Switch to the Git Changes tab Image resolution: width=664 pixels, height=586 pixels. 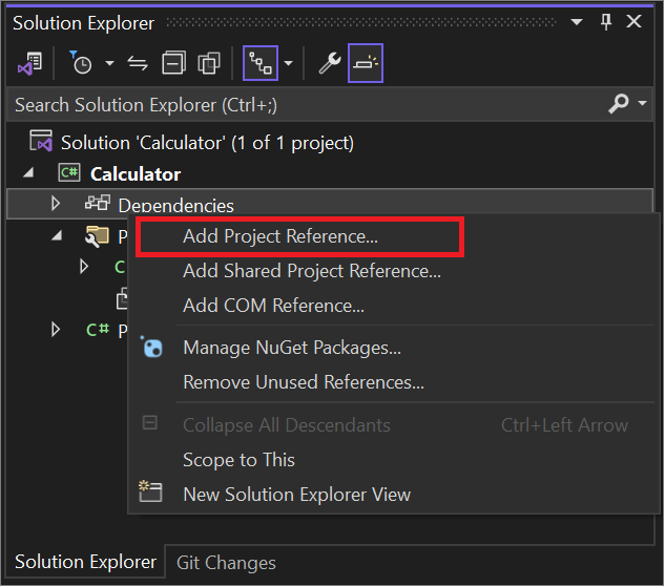pos(226,563)
